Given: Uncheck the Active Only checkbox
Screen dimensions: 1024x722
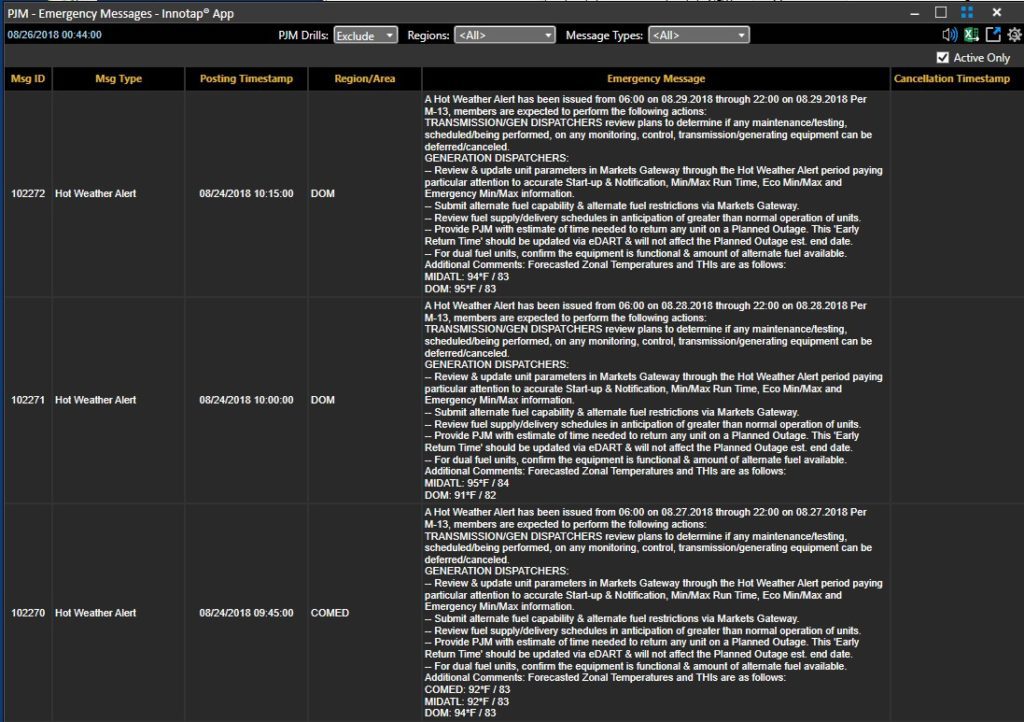Looking at the screenshot, I should pyautogui.click(x=942, y=57).
